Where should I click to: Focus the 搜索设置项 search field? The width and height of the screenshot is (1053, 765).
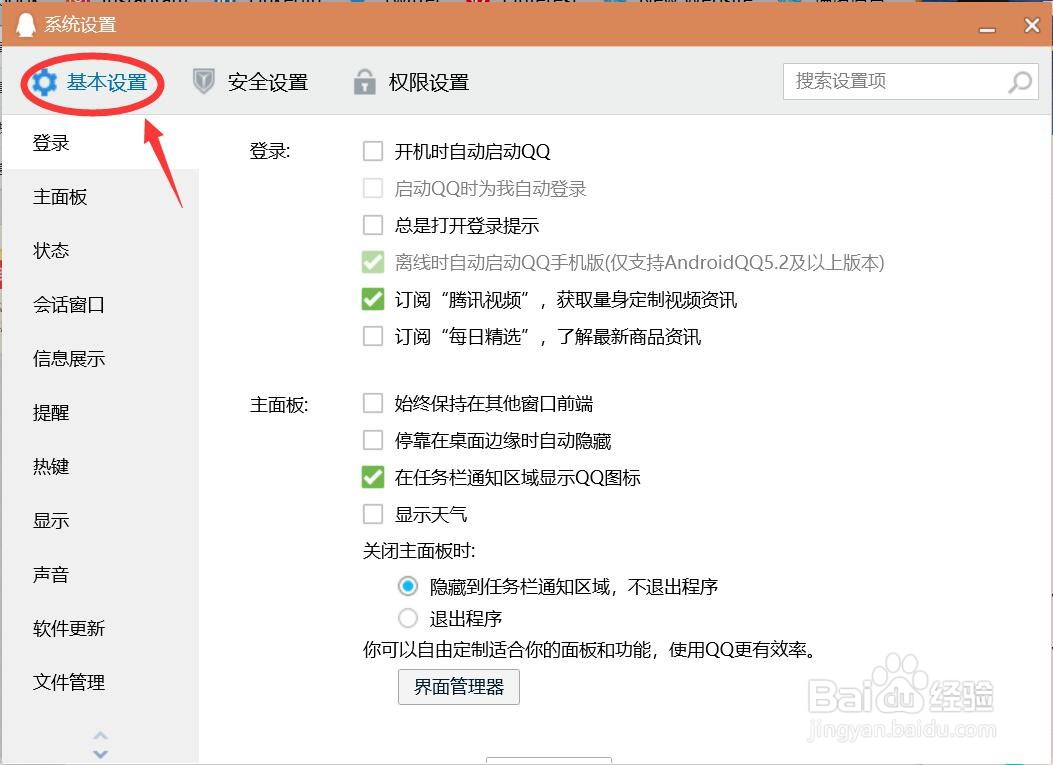(x=911, y=81)
